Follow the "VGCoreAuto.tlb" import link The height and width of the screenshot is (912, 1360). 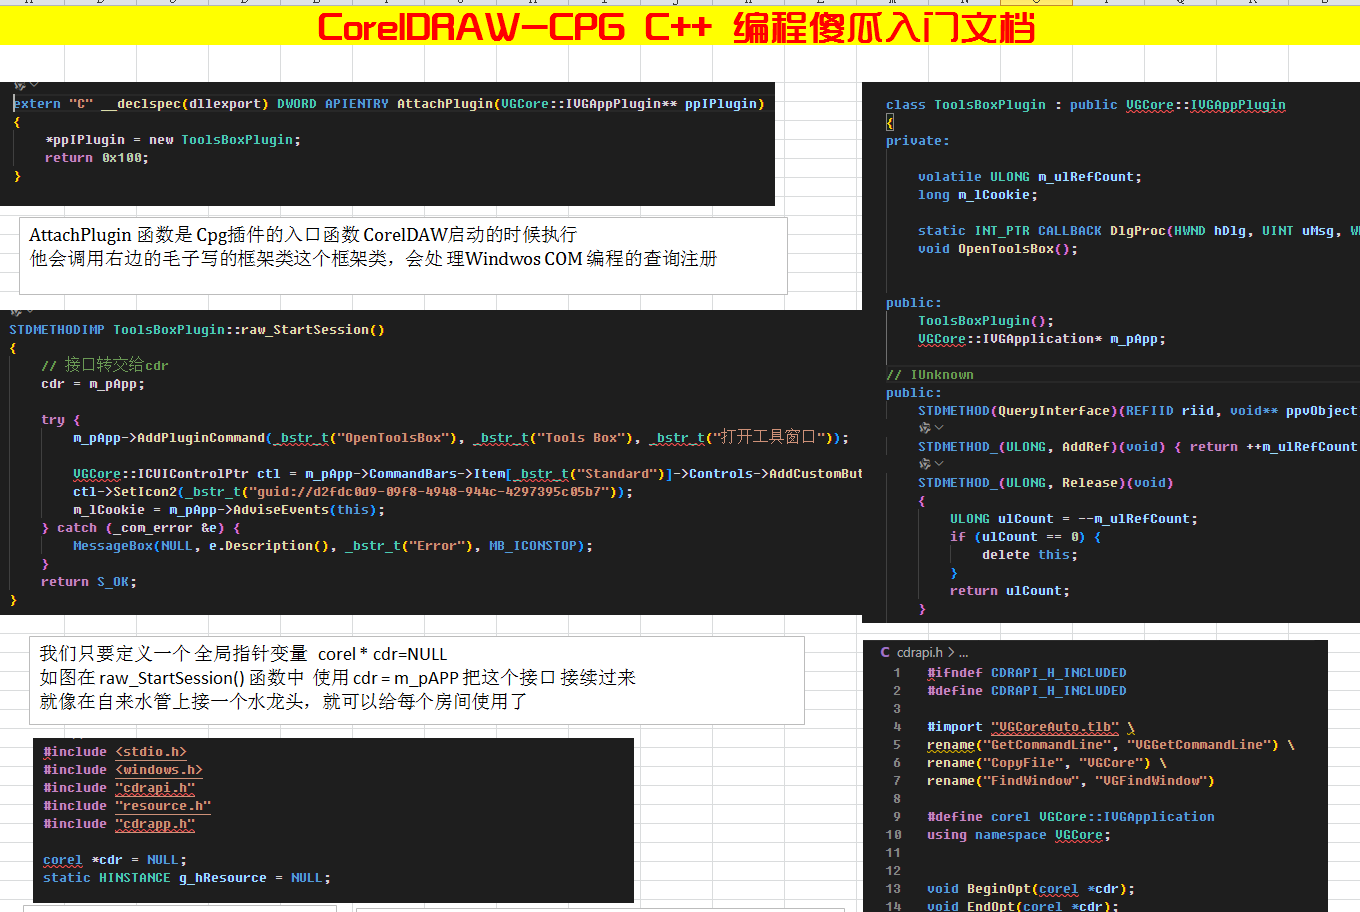[1056, 727]
